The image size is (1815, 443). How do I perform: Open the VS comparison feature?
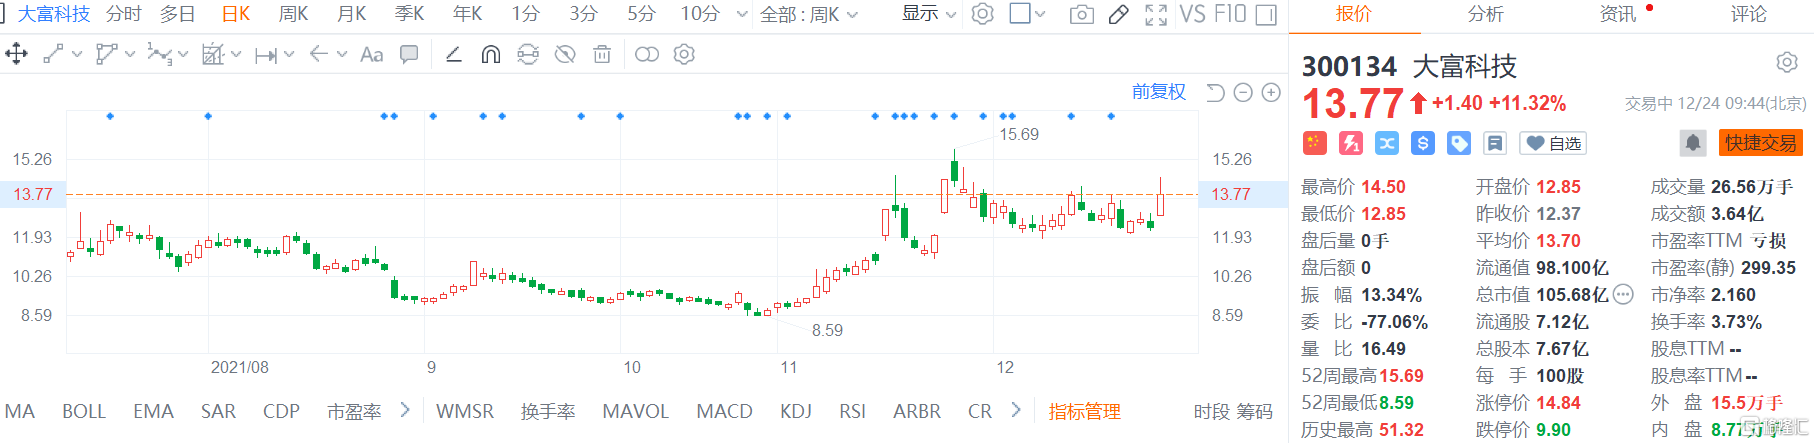tap(1192, 14)
